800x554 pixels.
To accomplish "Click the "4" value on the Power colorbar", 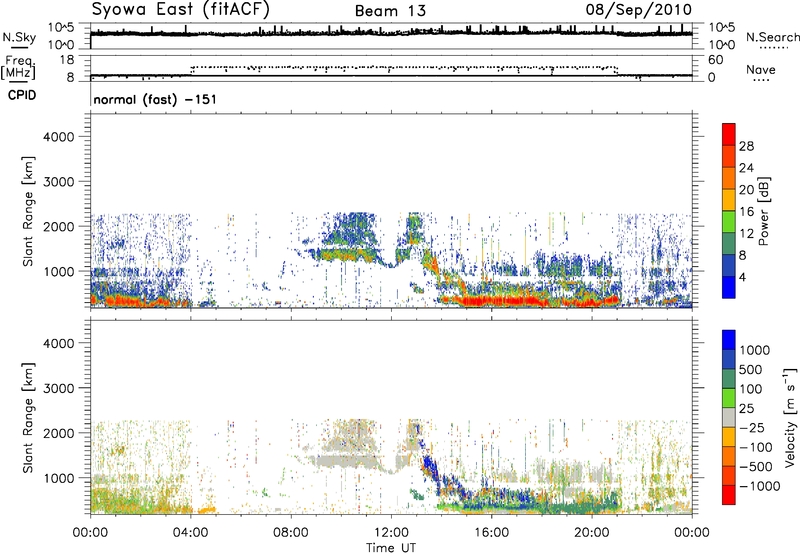I will (x=743, y=277).
